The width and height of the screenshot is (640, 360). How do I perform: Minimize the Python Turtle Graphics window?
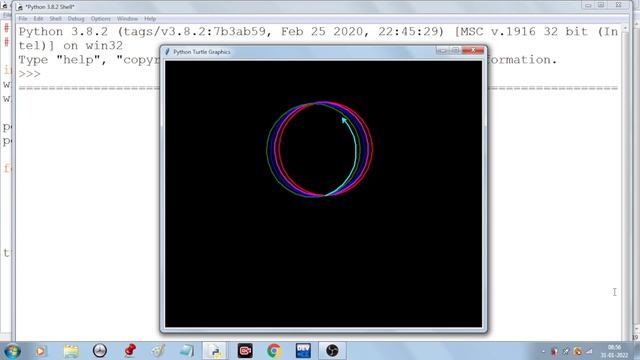tap(442, 50)
